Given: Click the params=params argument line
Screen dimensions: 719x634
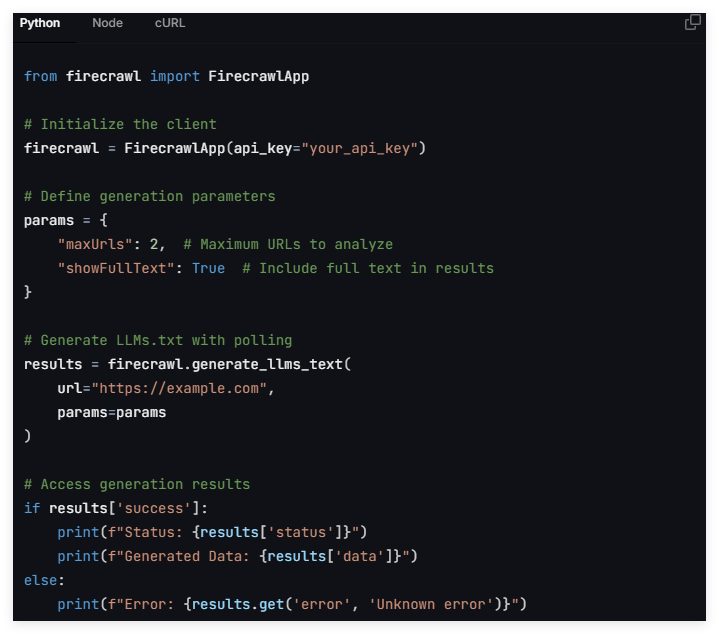Looking at the screenshot, I should [x=112, y=412].
